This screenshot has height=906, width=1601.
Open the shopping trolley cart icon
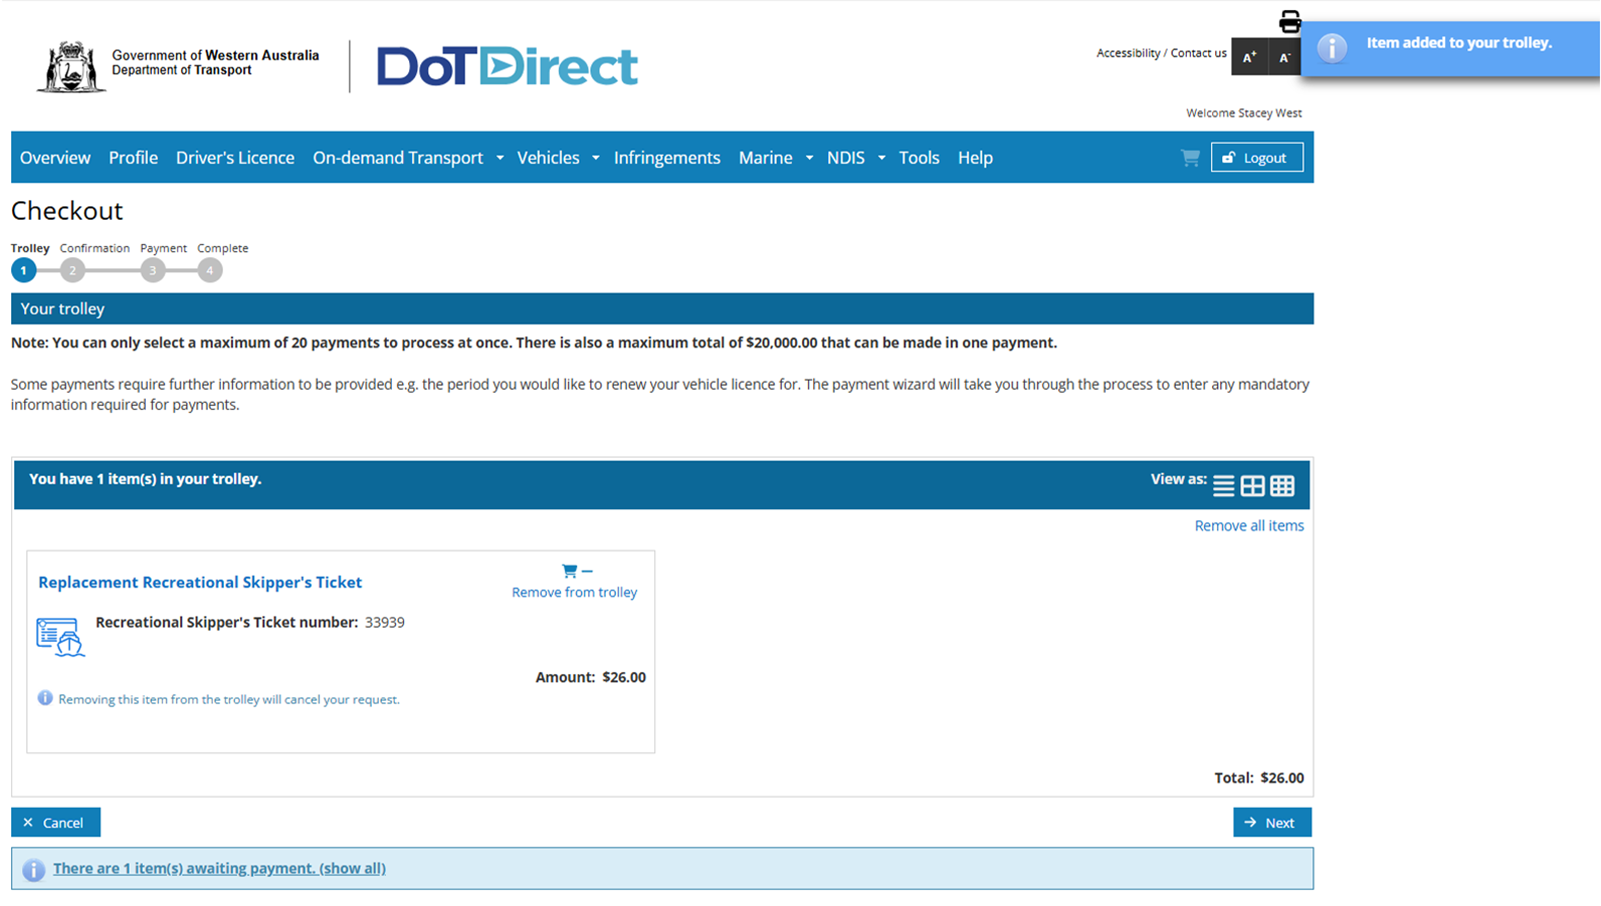coord(1189,158)
